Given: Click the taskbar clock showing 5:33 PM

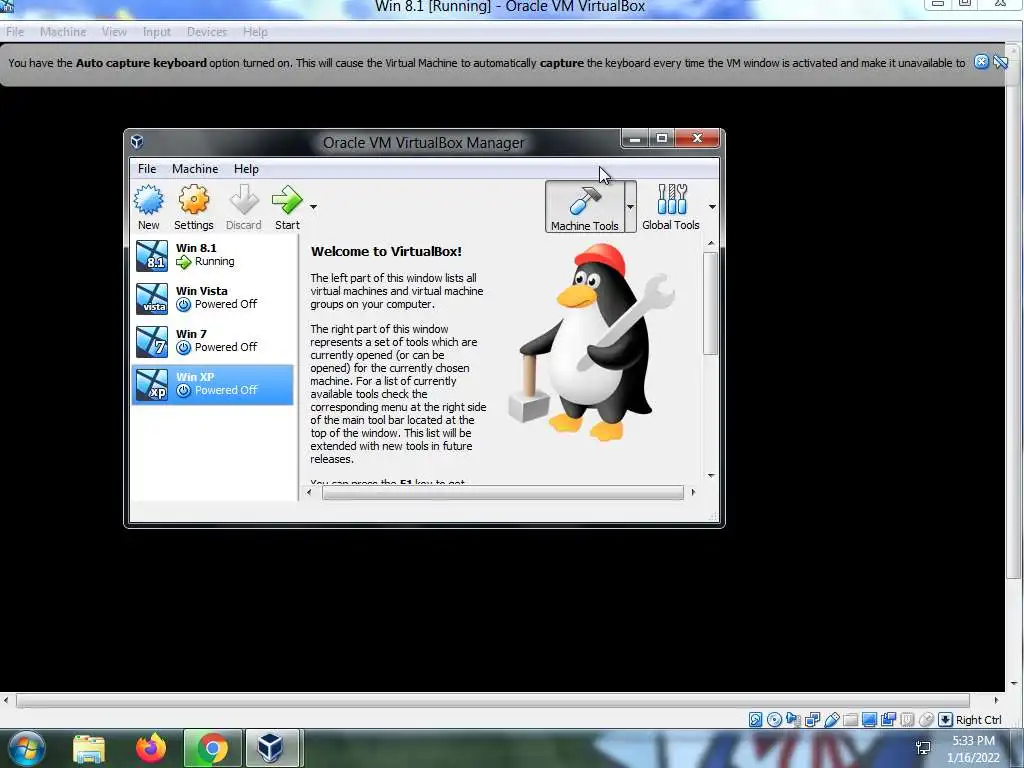Looking at the screenshot, I should coord(973,749).
